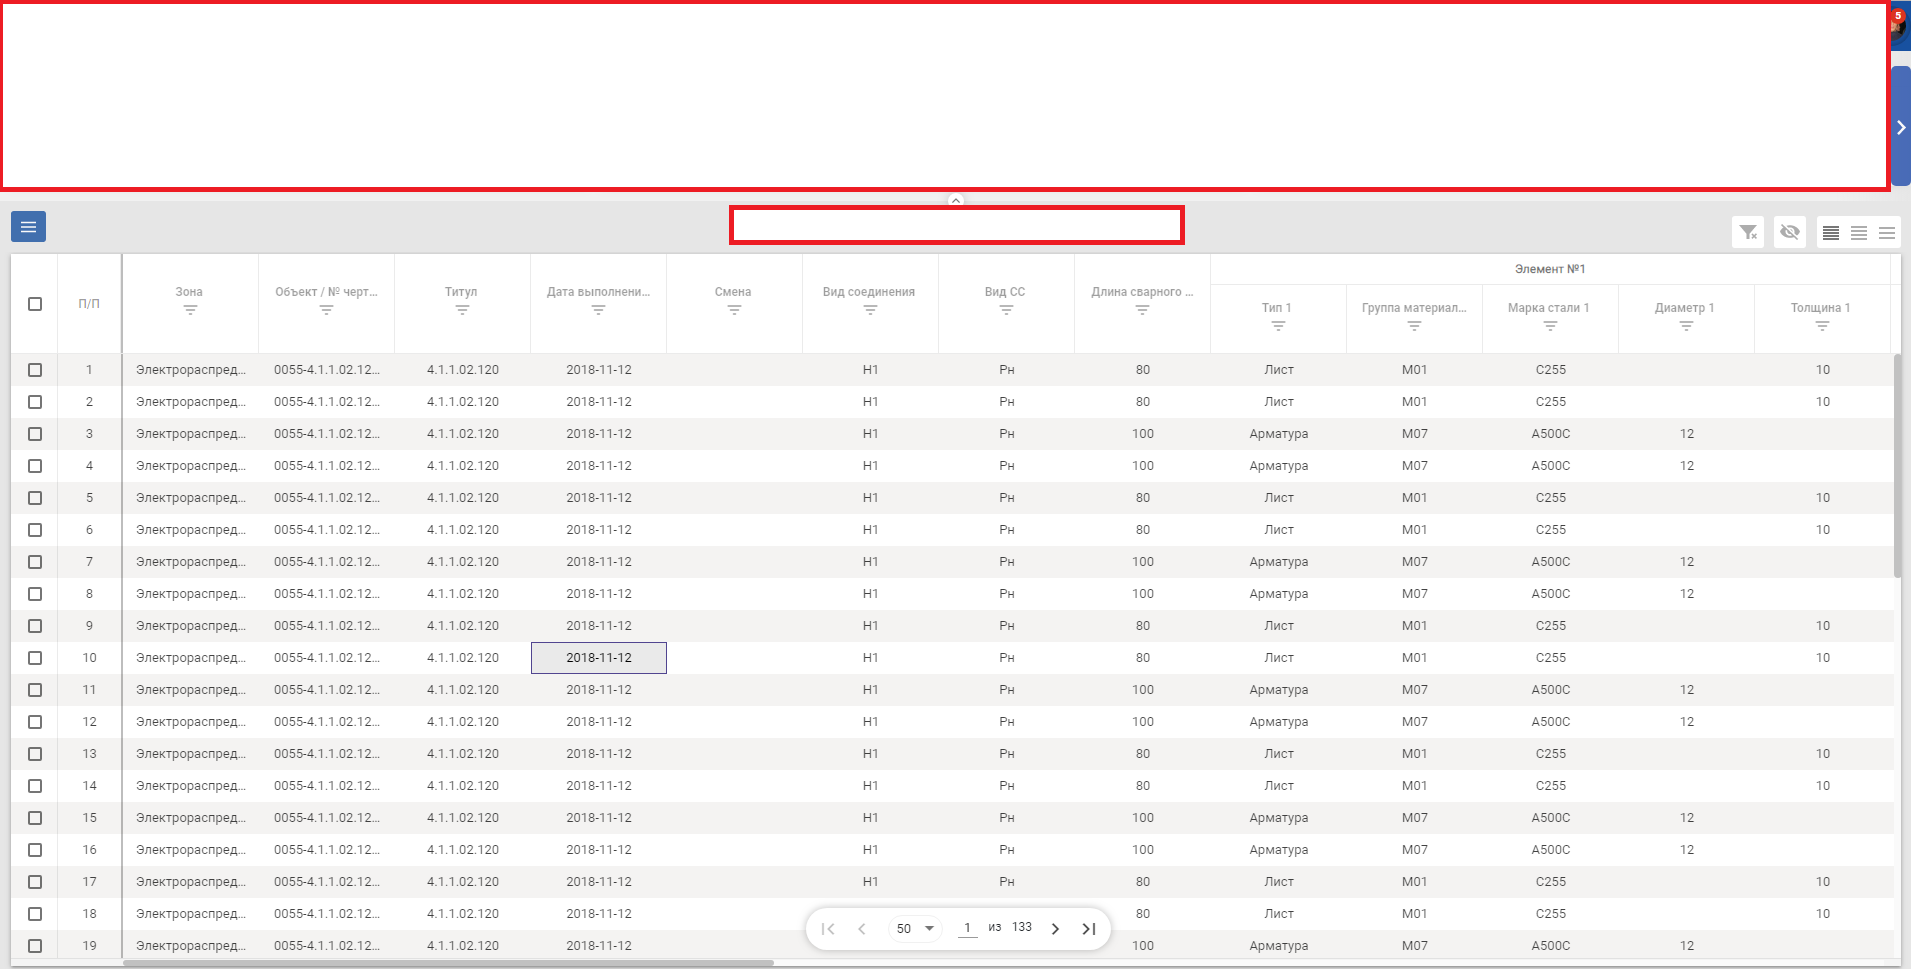Viewport: 1911px width, 969px height.
Task: Sort by the Тип 1 column header
Action: [x=1276, y=308]
